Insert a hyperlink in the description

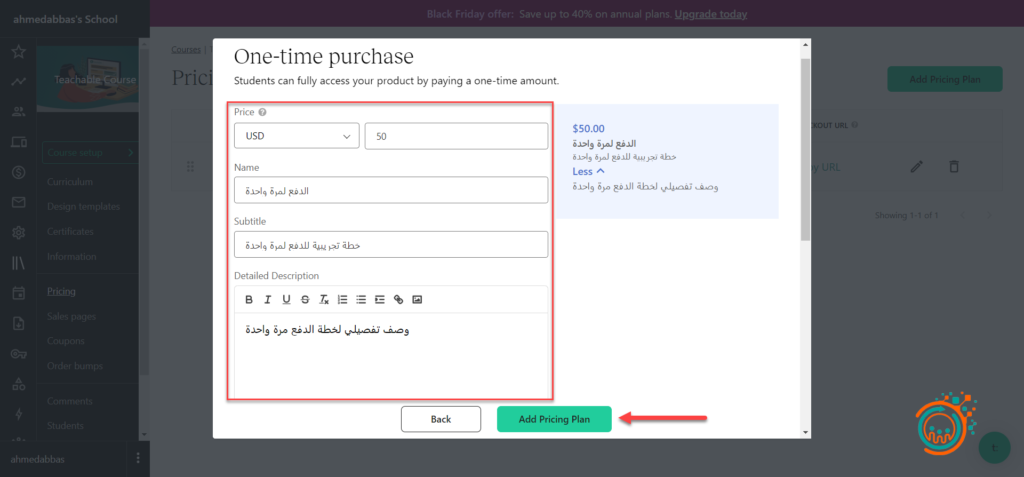[398, 299]
